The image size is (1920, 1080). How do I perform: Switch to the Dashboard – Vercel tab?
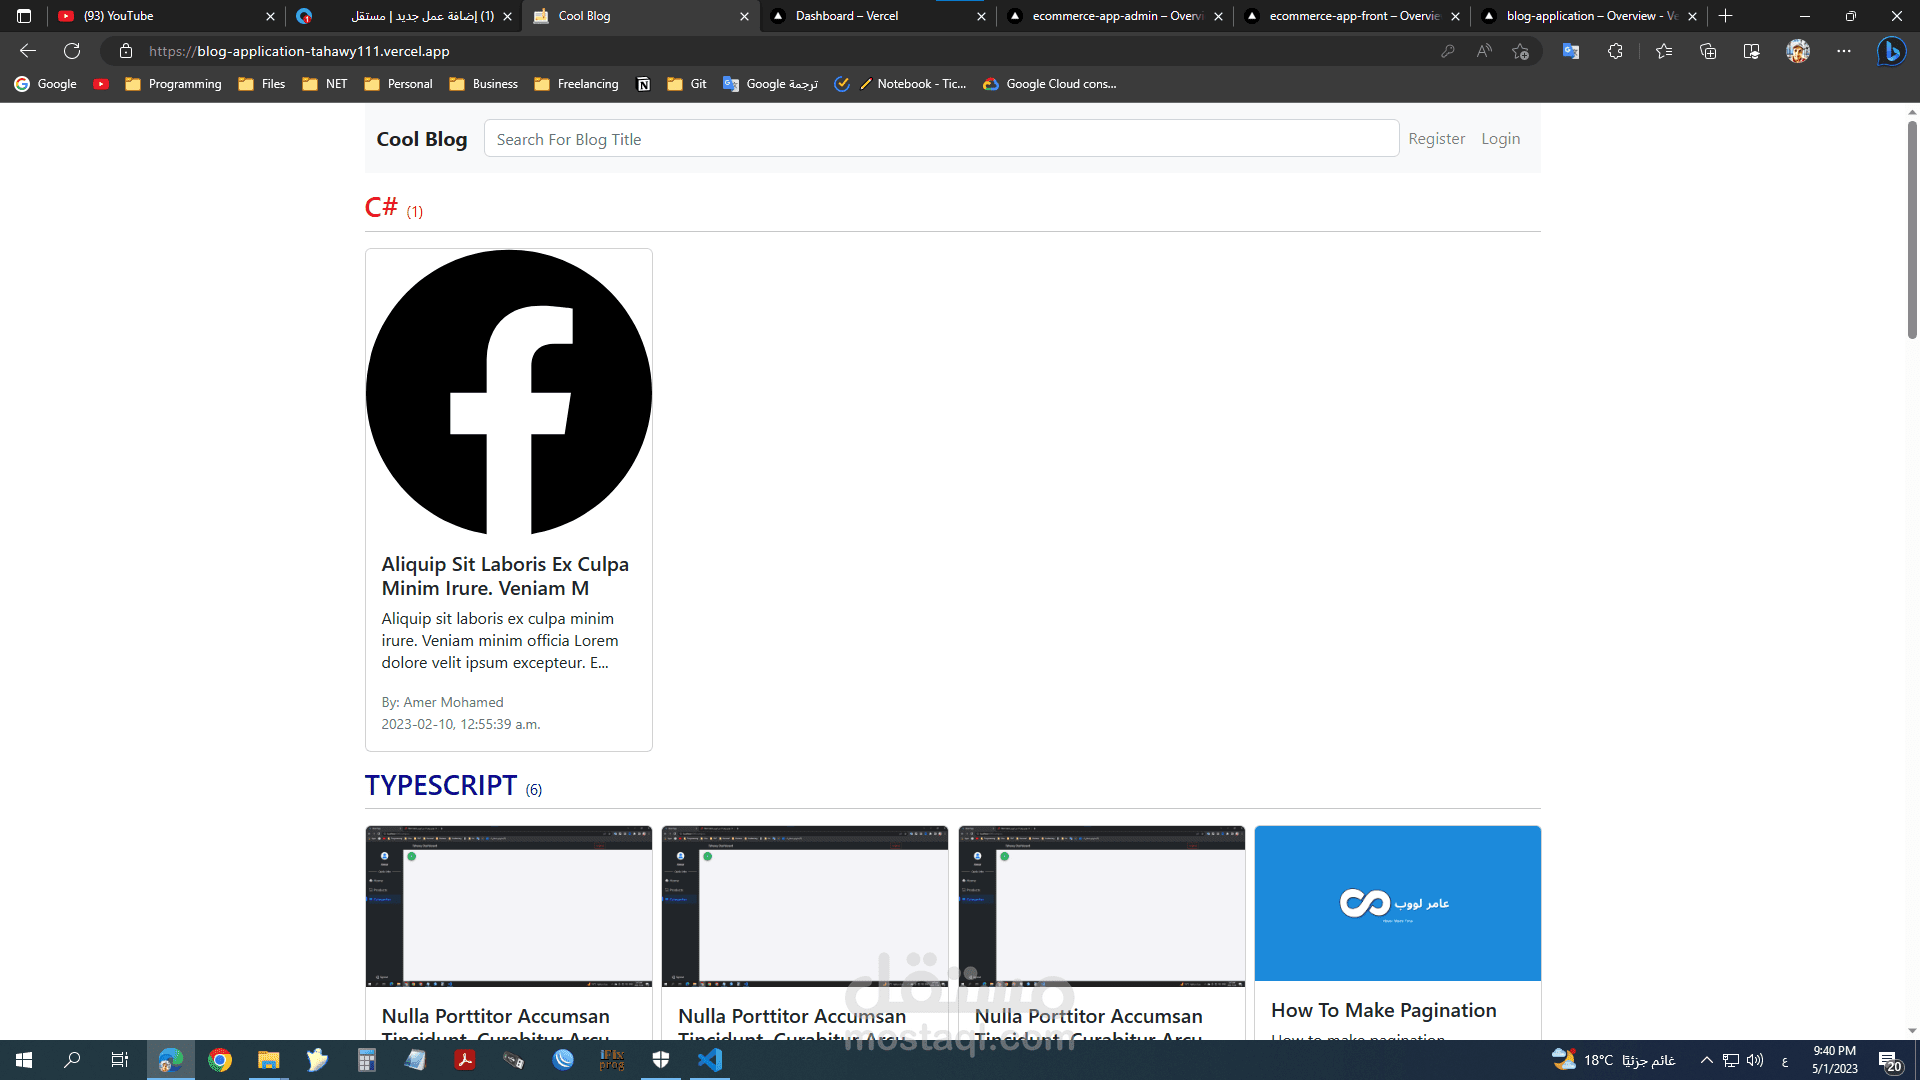(846, 16)
